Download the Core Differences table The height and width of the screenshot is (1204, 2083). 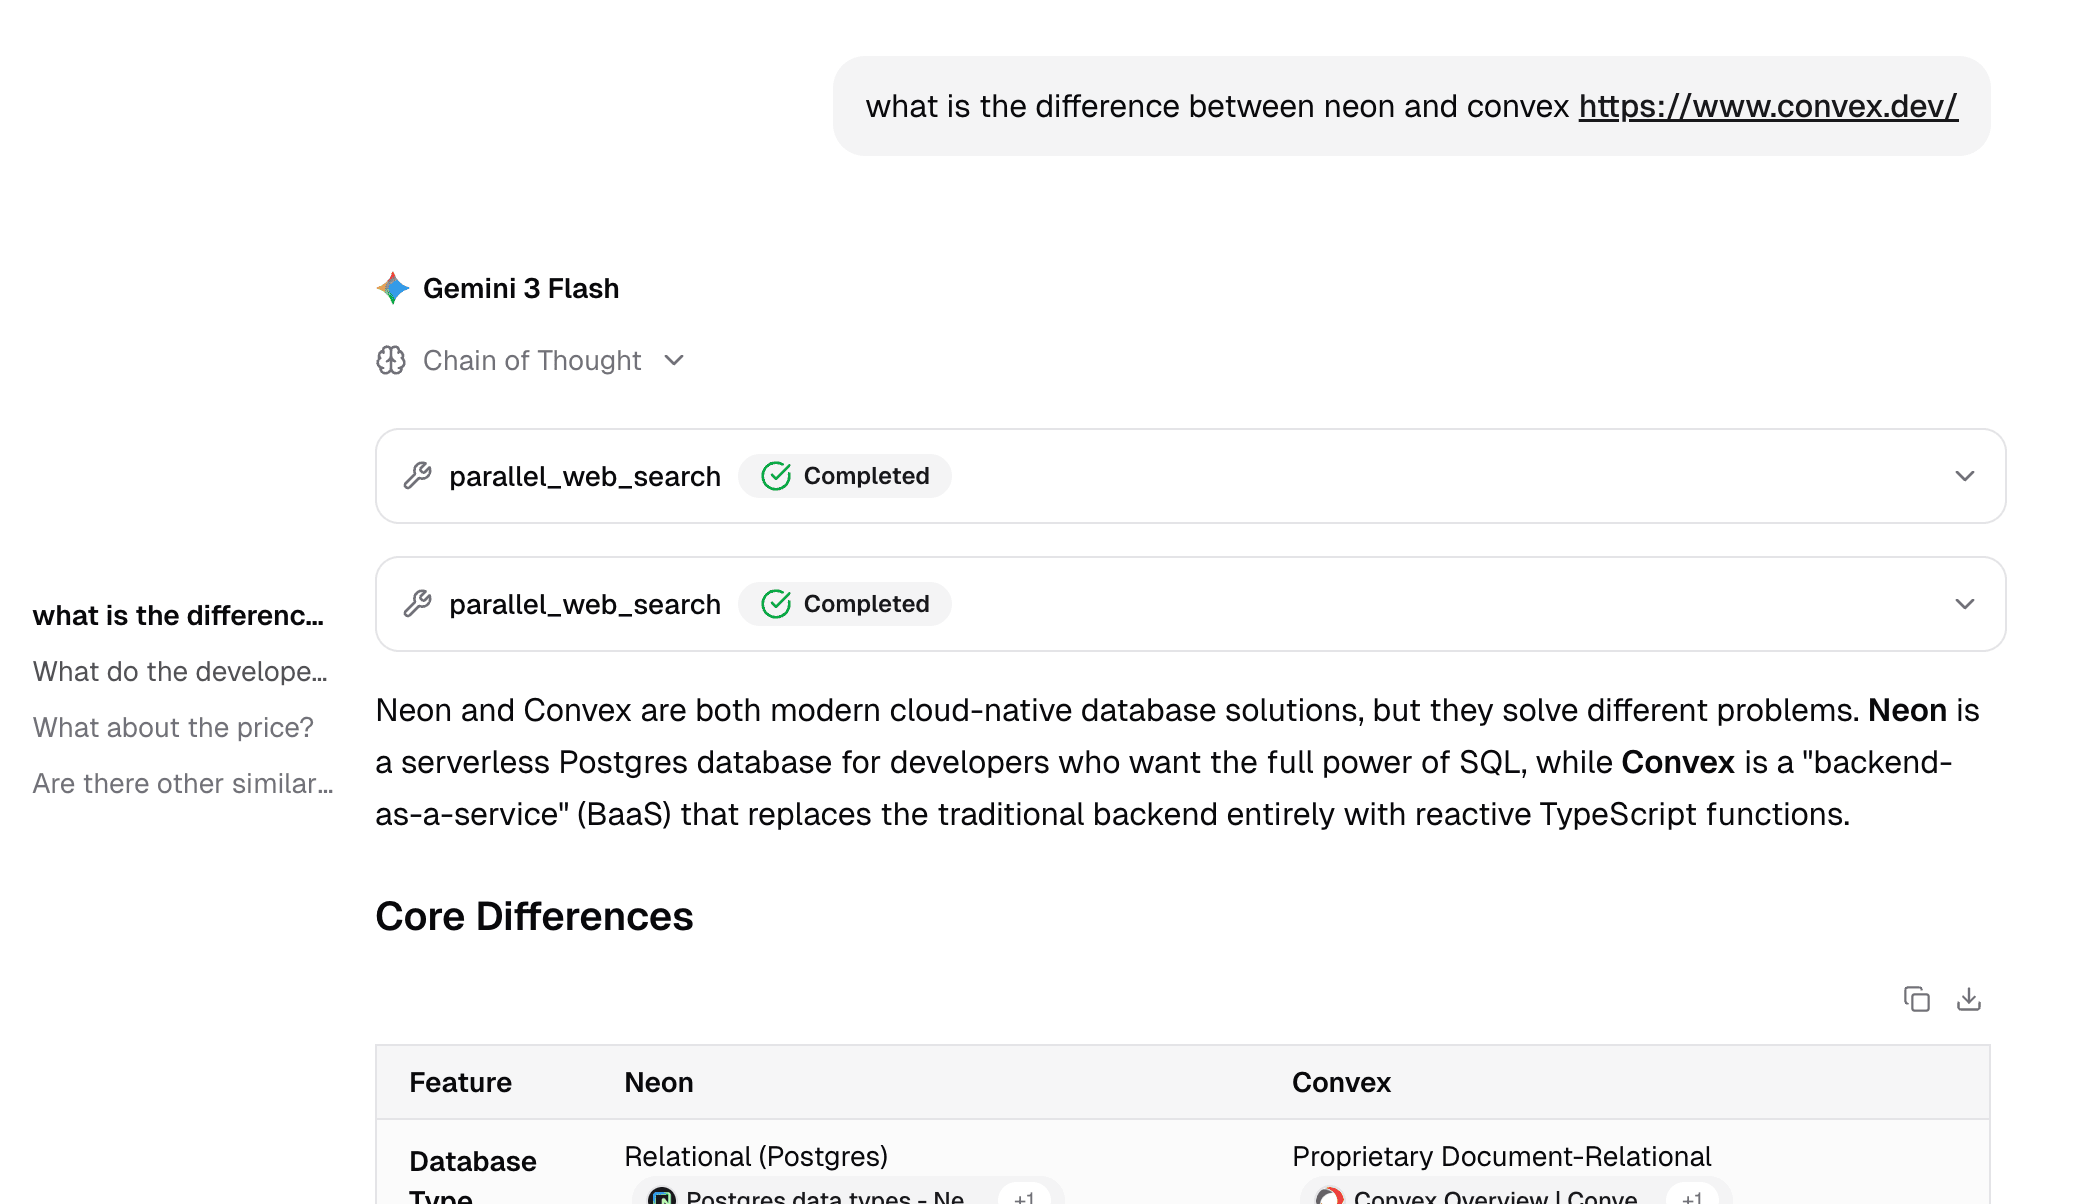(1968, 999)
